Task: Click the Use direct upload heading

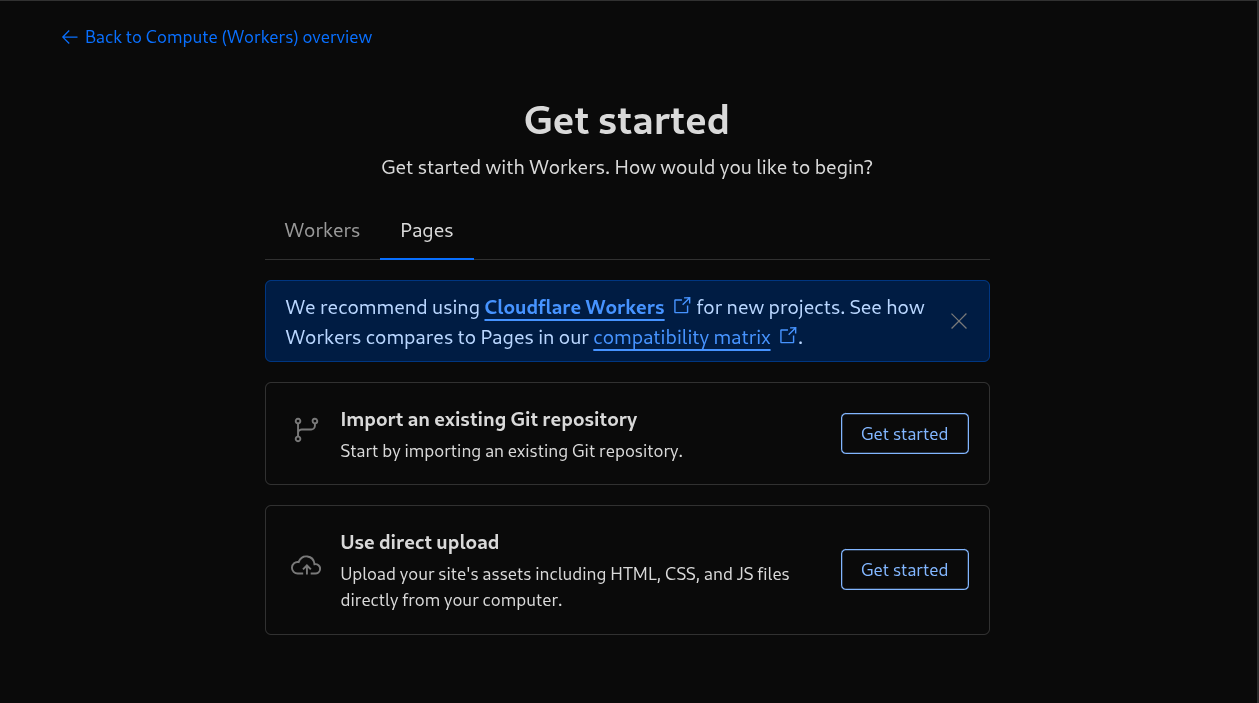Action: point(420,542)
